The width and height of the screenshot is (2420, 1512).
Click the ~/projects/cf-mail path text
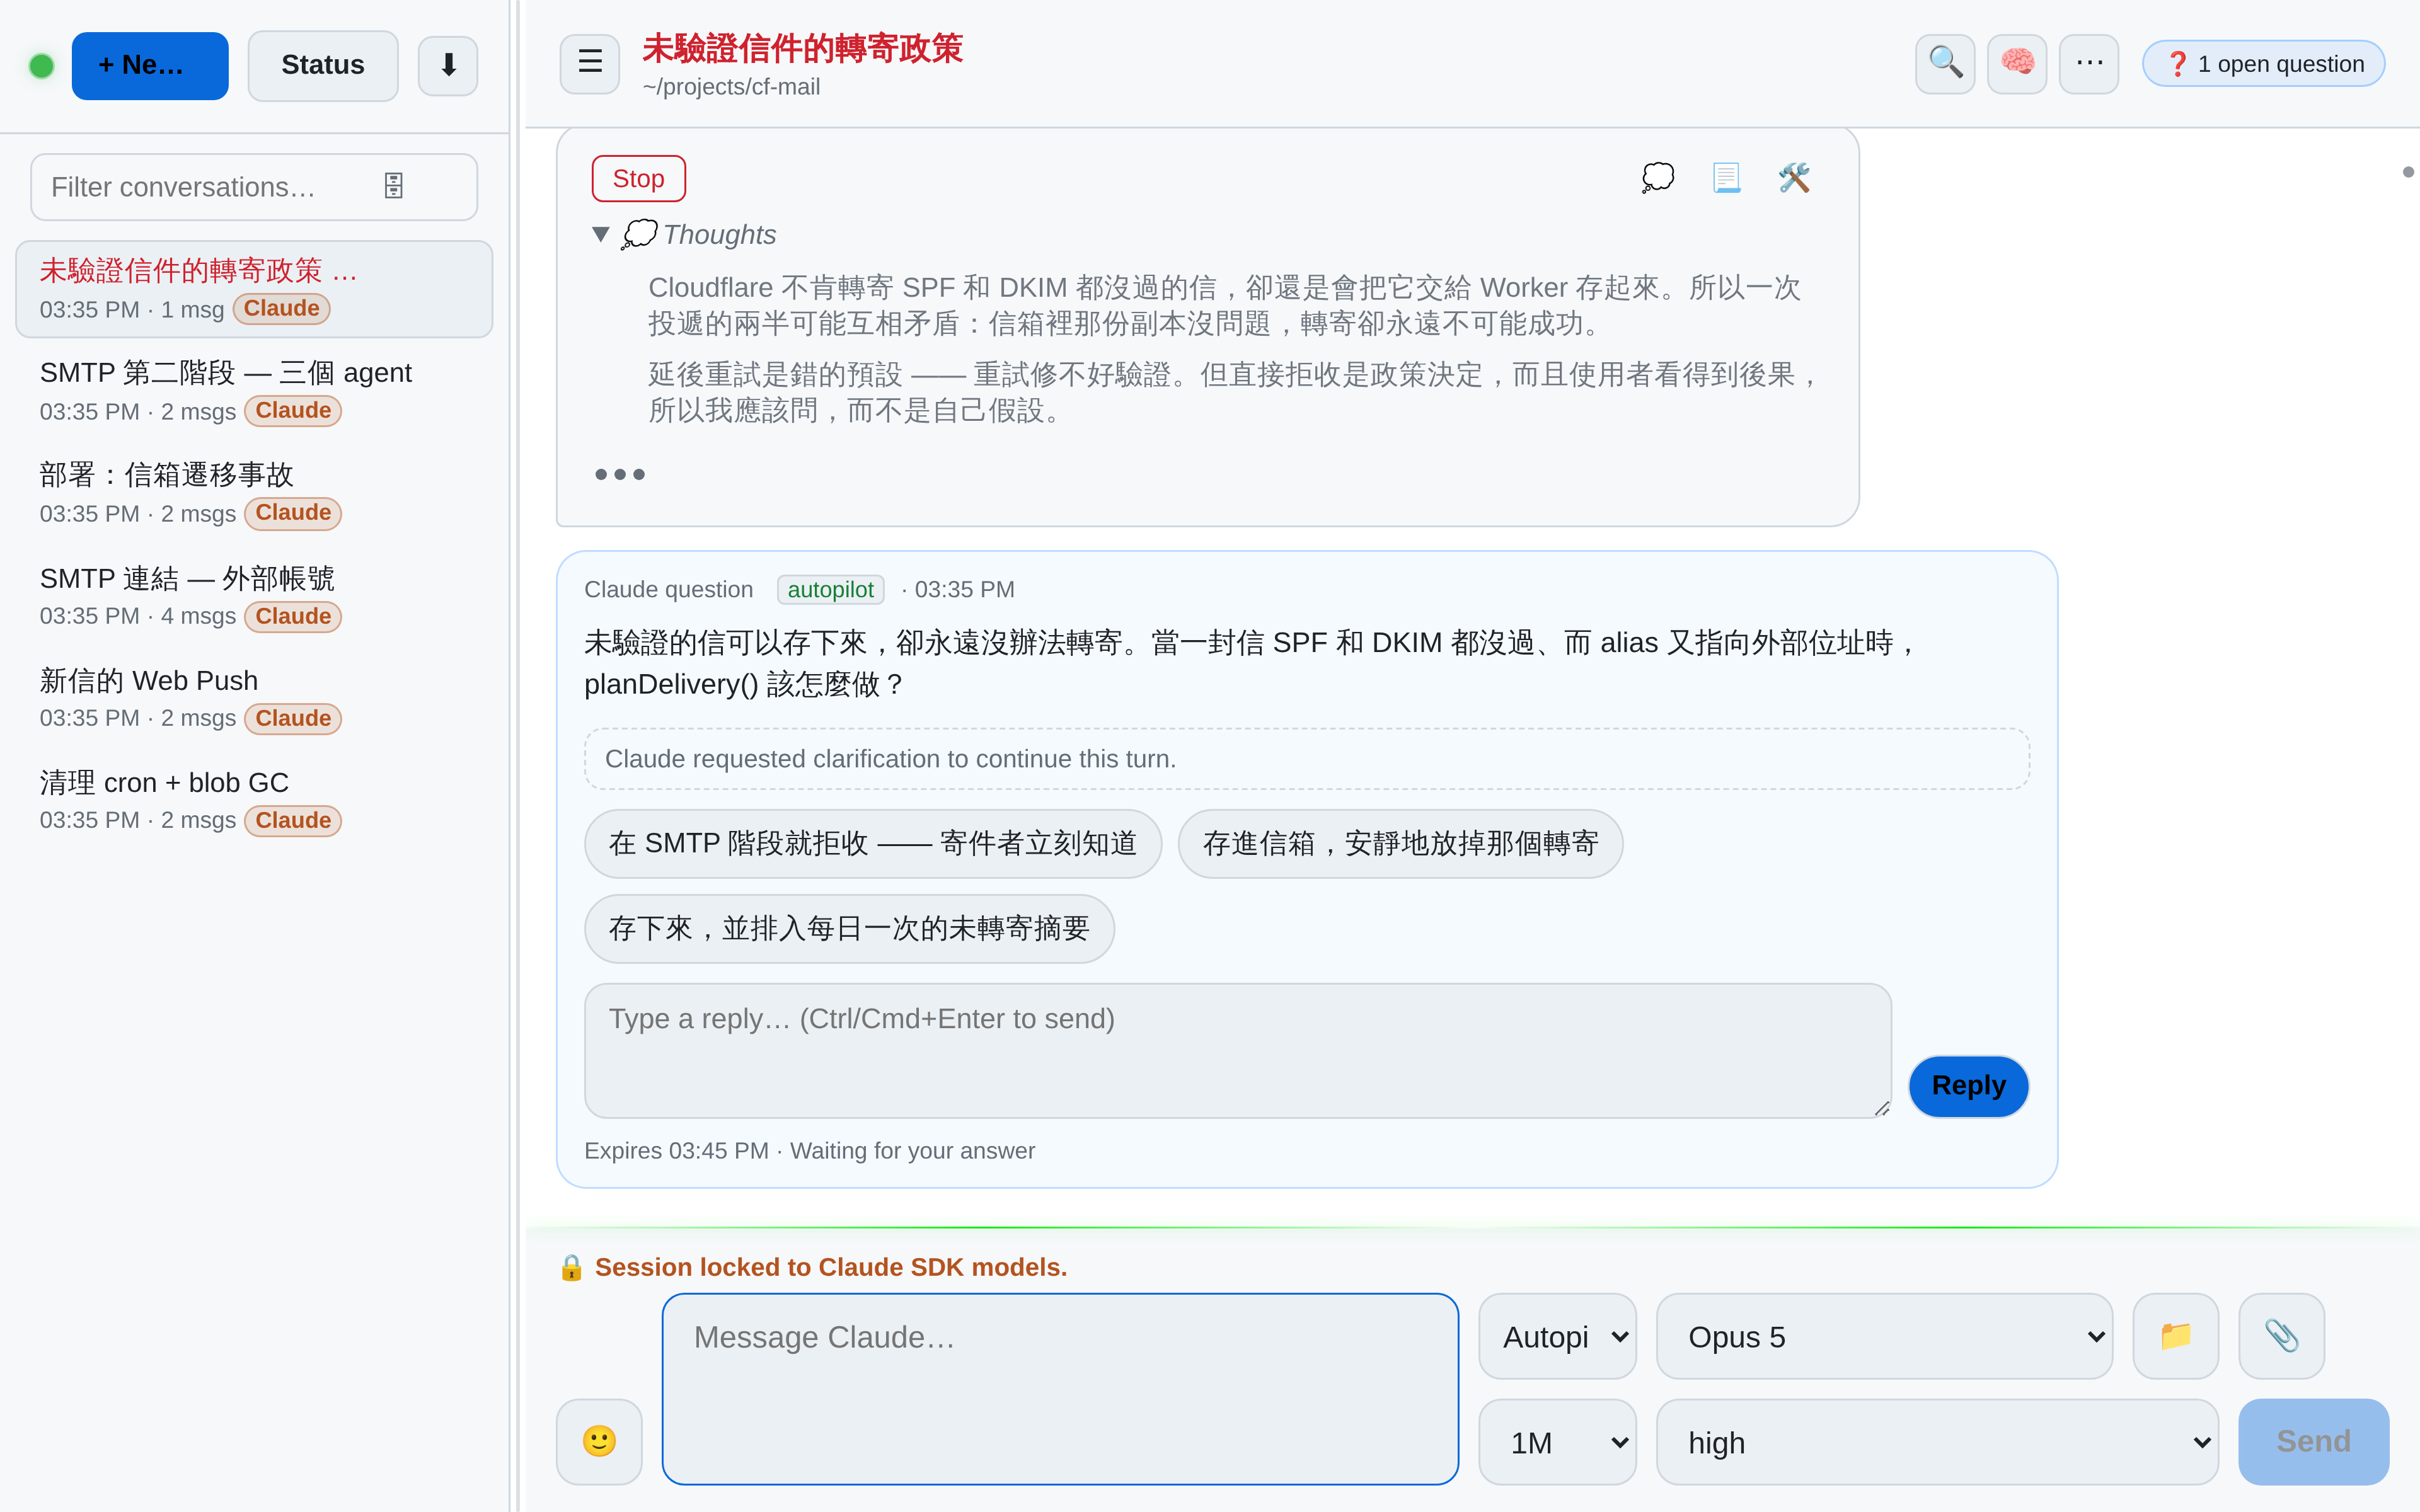[731, 87]
